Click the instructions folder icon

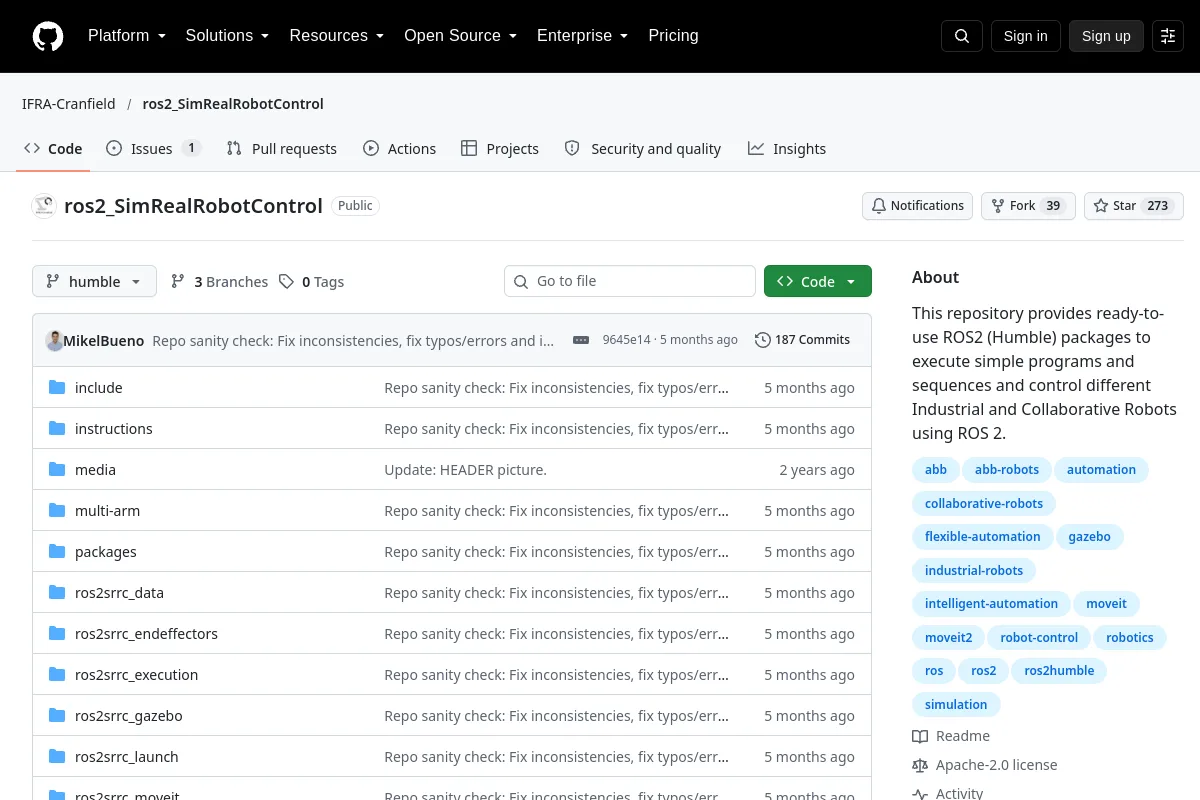57,428
